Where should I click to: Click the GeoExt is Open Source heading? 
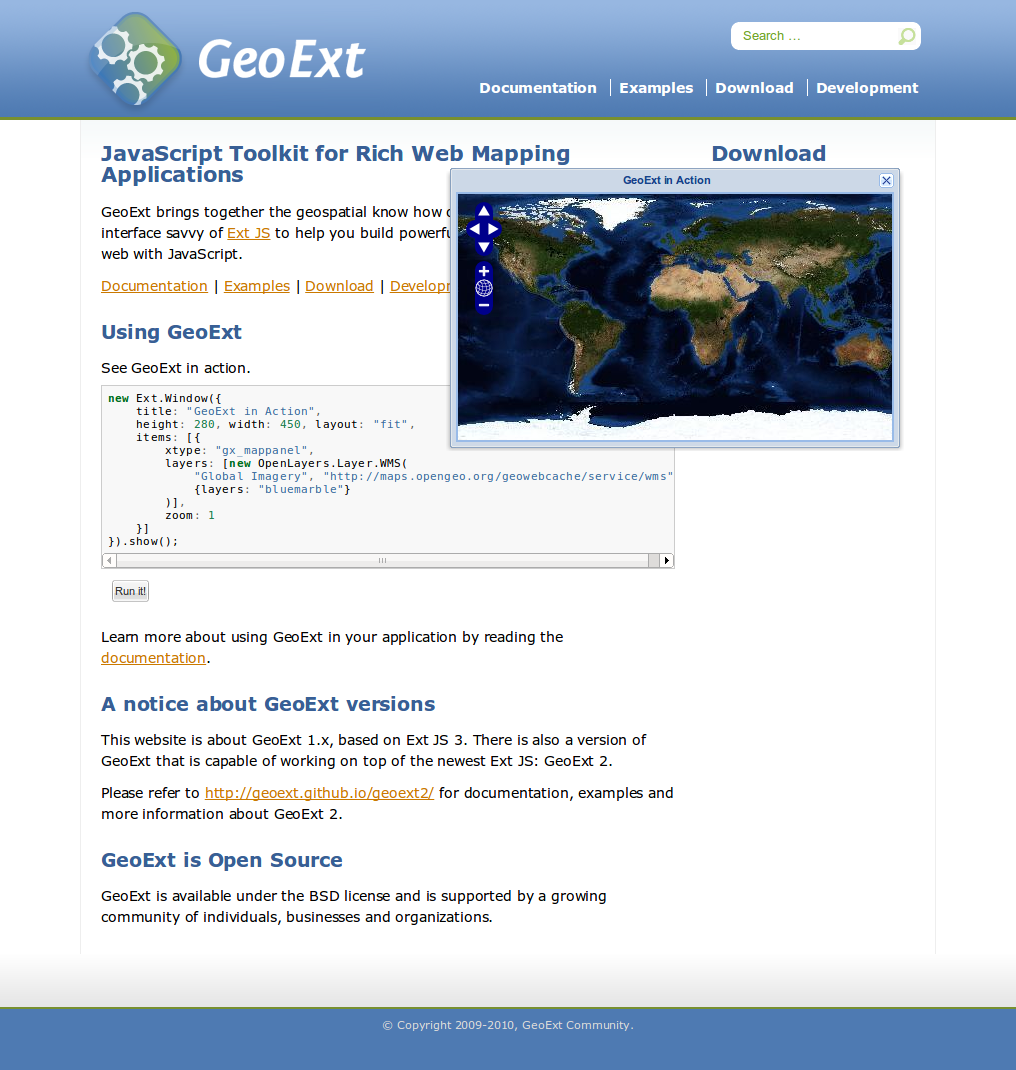tap(222, 861)
